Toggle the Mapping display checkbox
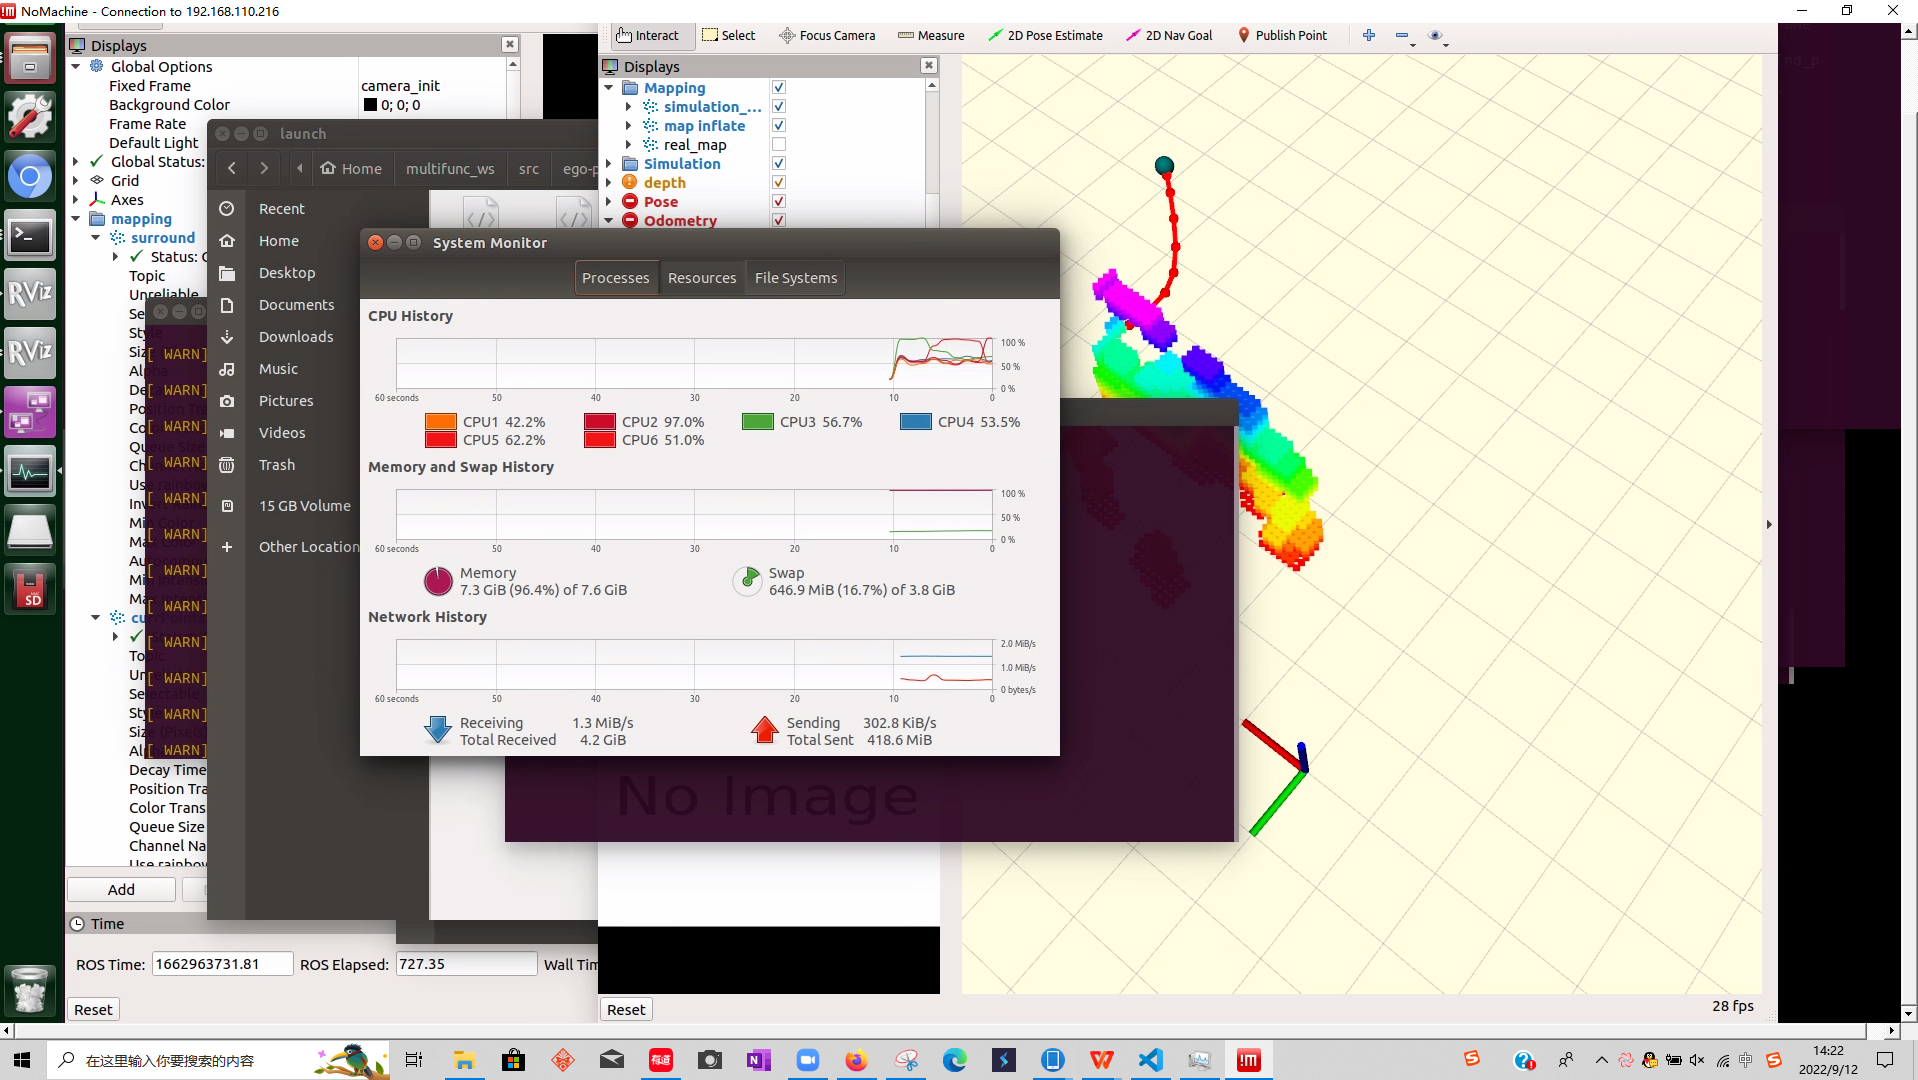 click(779, 87)
